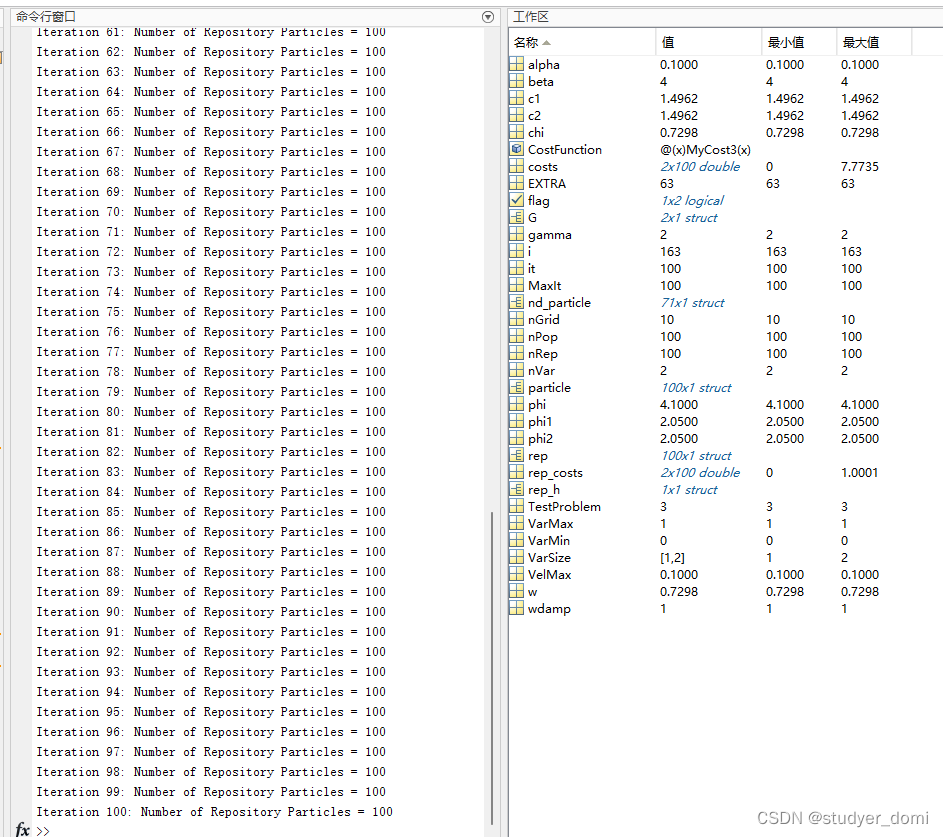Click the matrix icon beside rep_costs
Screen dimensions: 943x837
click(x=516, y=472)
